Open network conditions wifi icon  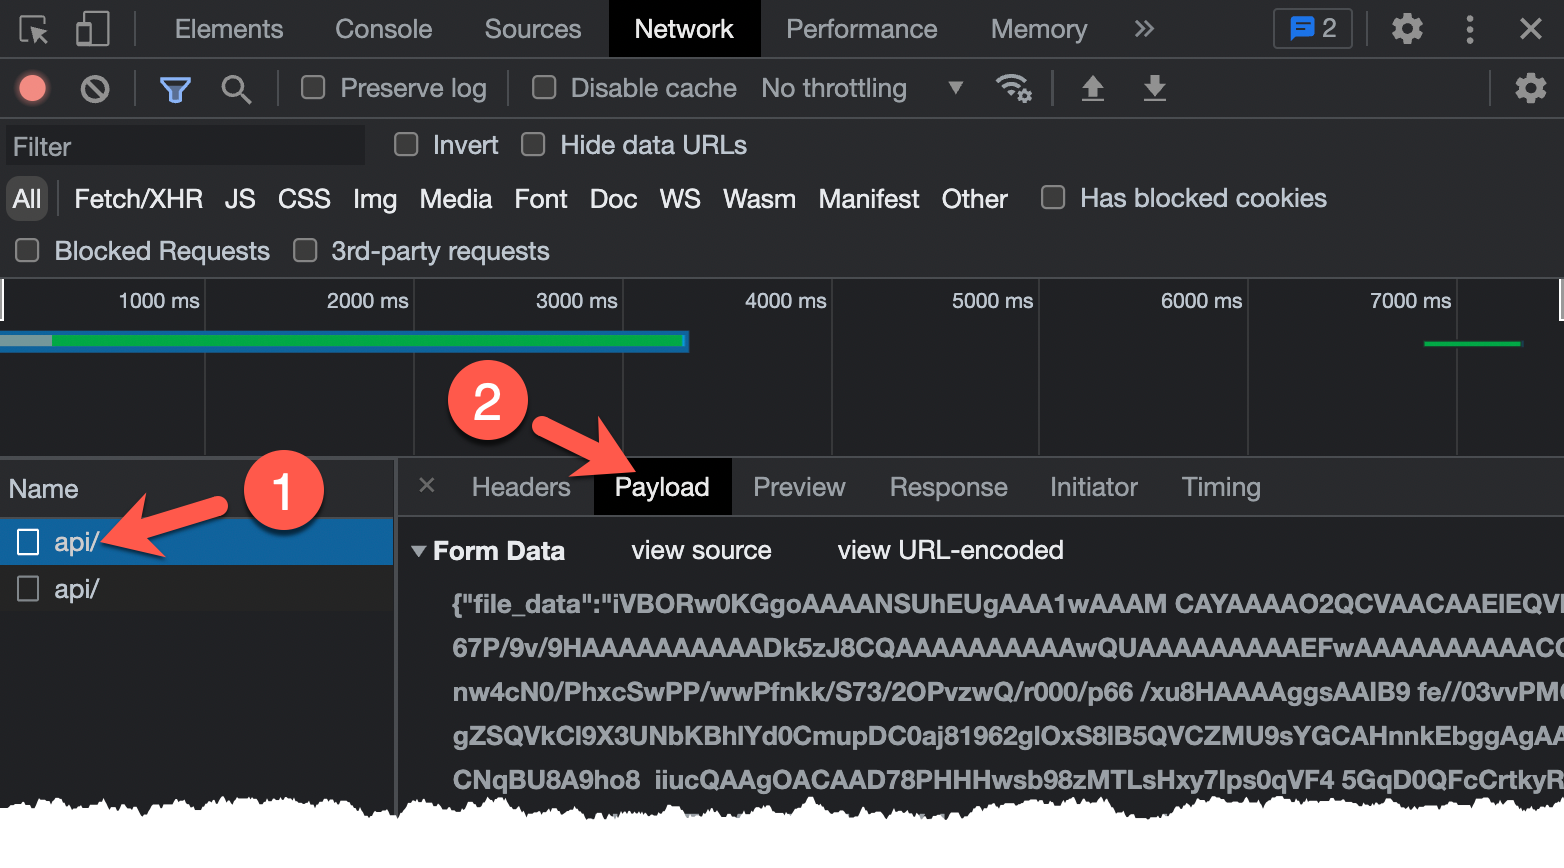(1014, 88)
